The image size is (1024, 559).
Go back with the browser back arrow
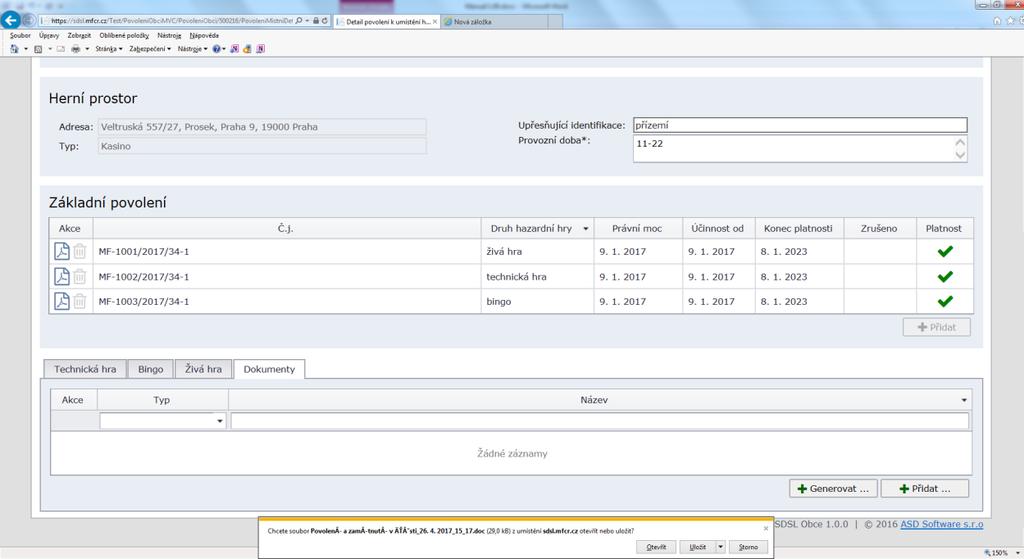tap(10, 20)
